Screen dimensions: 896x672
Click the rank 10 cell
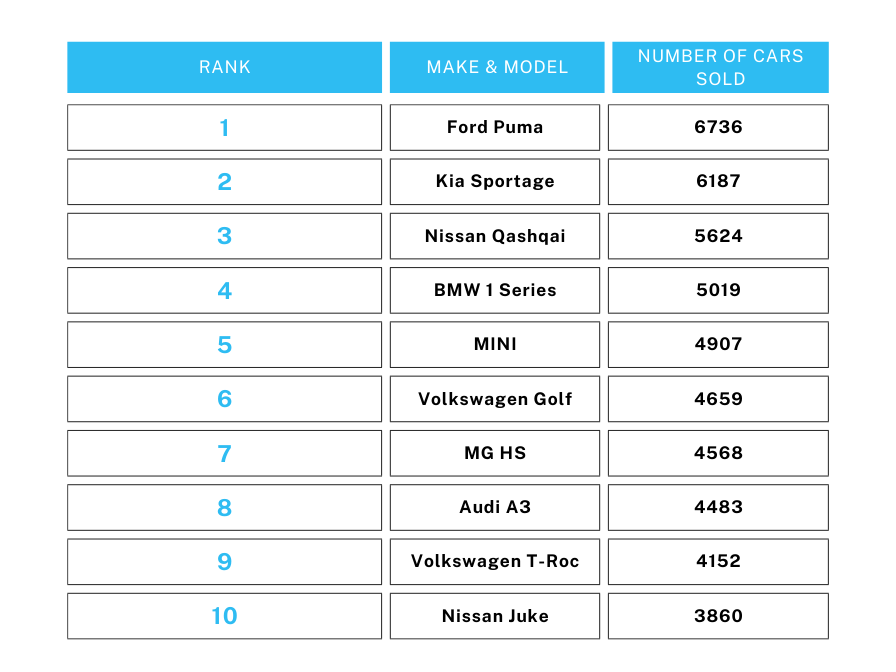coord(225,616)
